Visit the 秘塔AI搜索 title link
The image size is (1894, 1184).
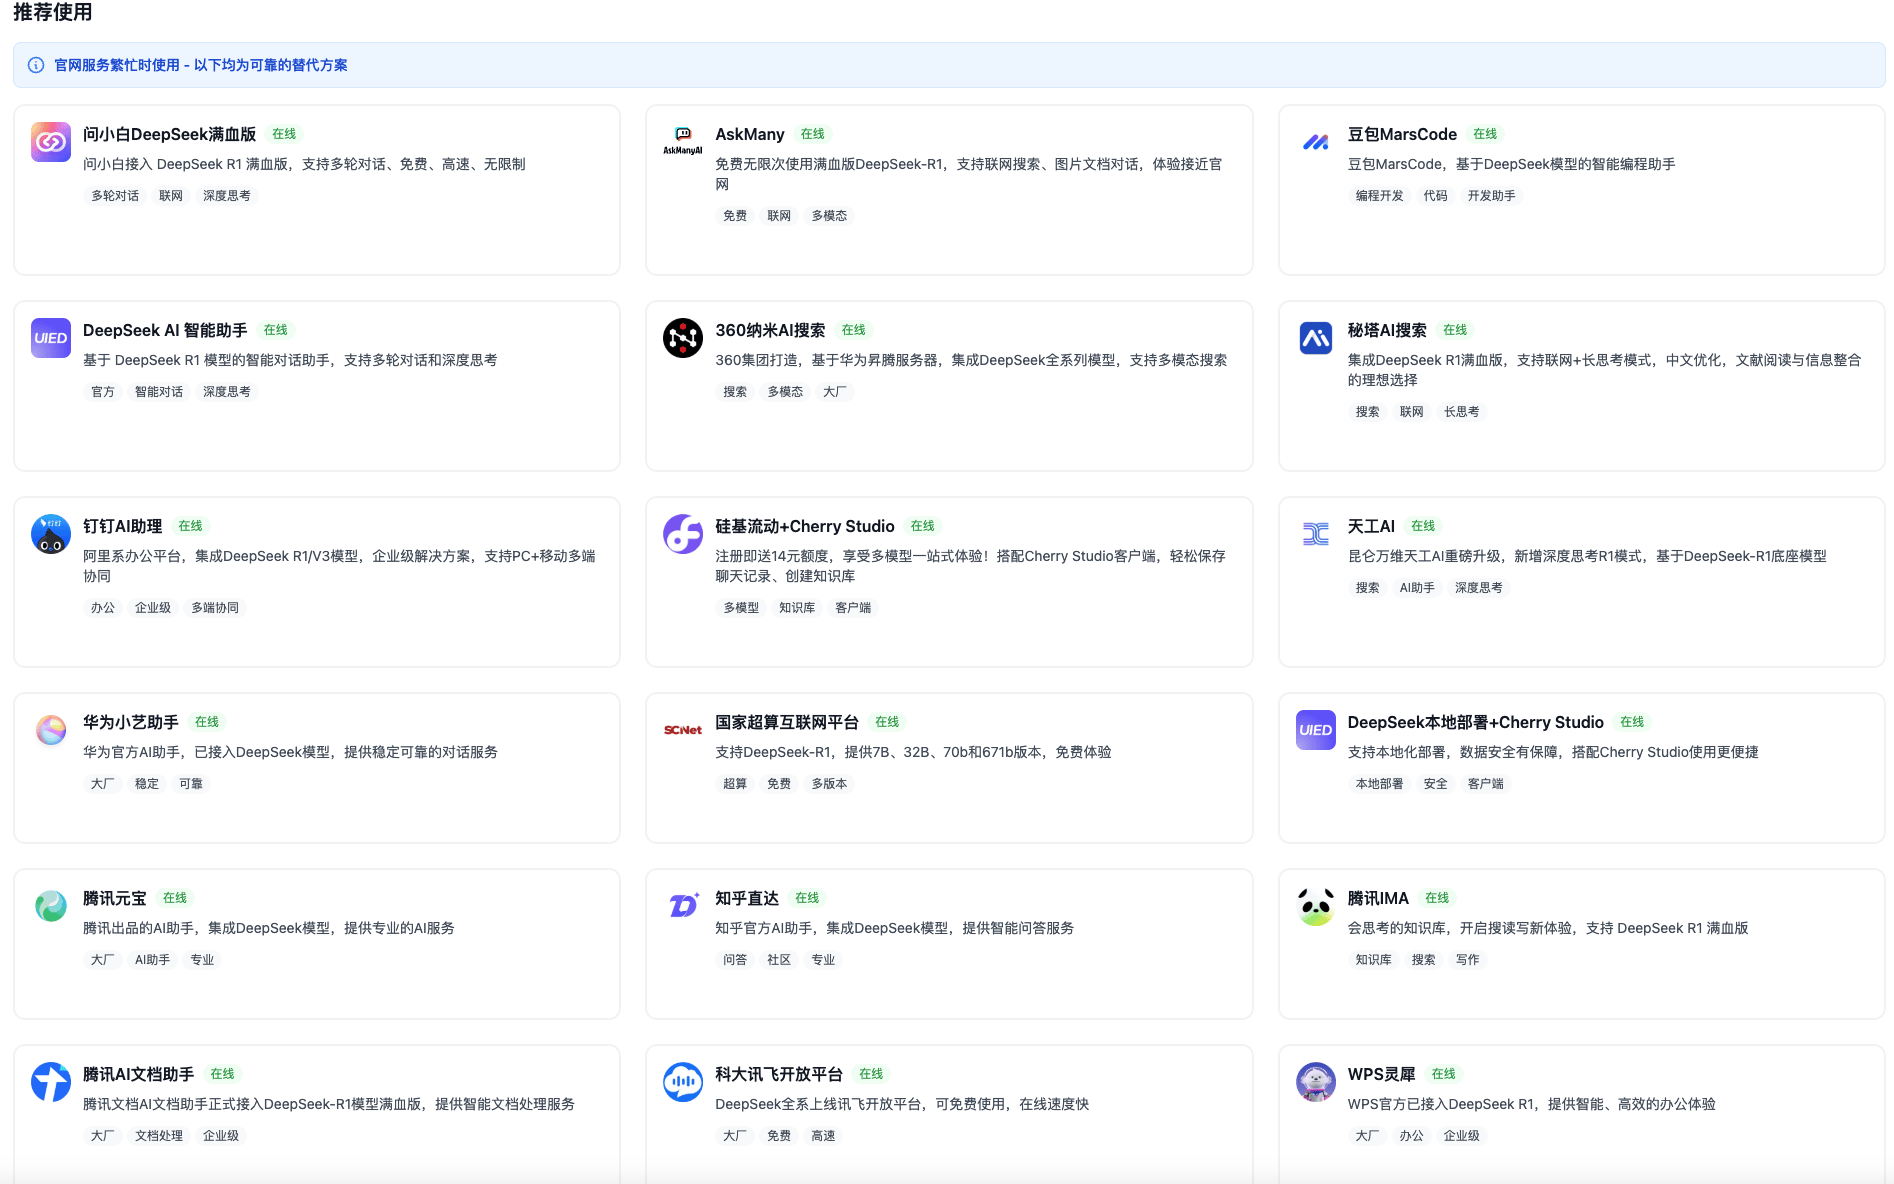[x=1387, y=330]
